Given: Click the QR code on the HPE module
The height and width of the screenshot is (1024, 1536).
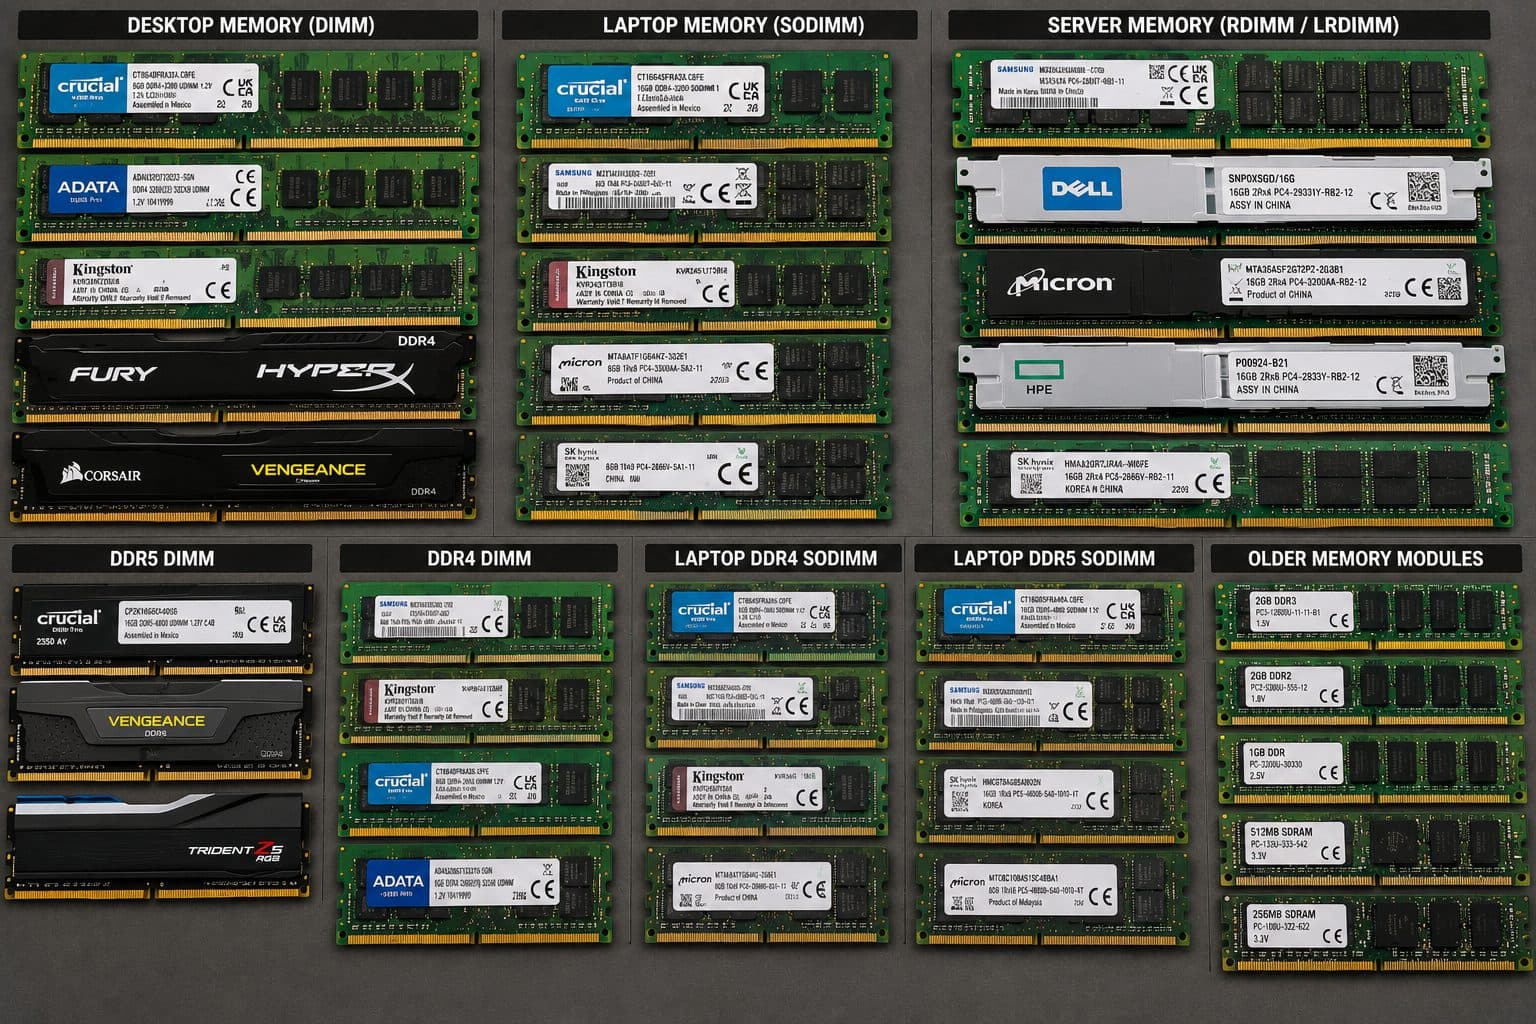Looking at the screenshot, I should 1430,371.
